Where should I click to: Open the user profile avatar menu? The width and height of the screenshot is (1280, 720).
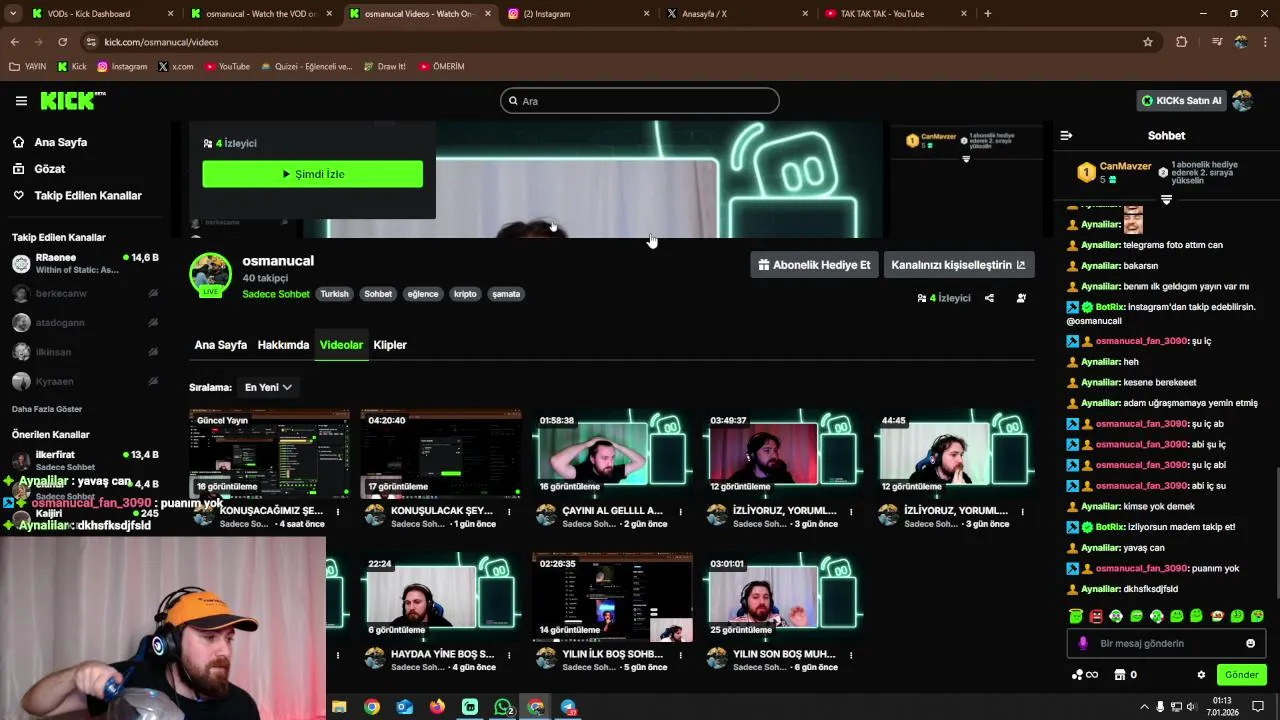coord(1243,100)
